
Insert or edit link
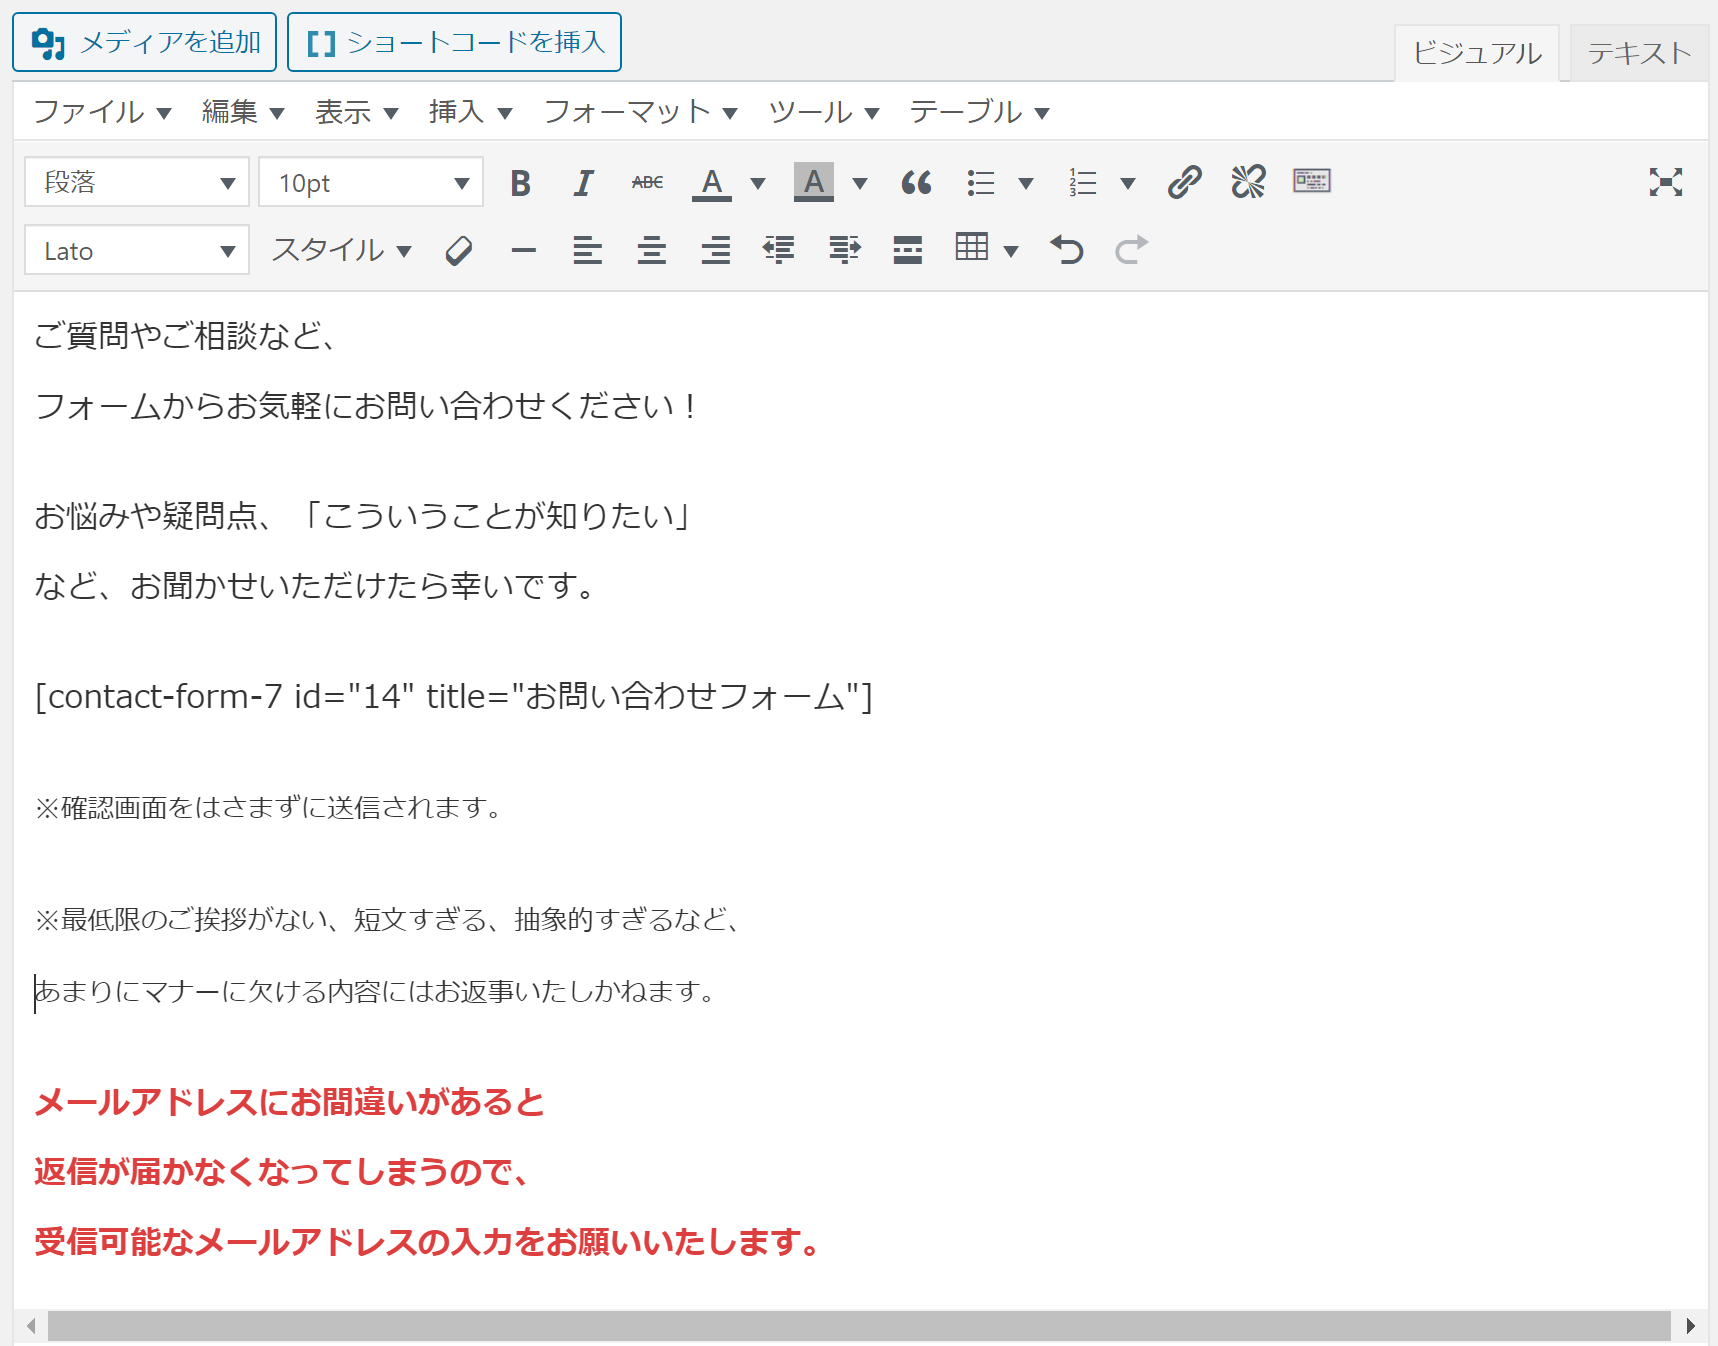(x=1185, y=183)
